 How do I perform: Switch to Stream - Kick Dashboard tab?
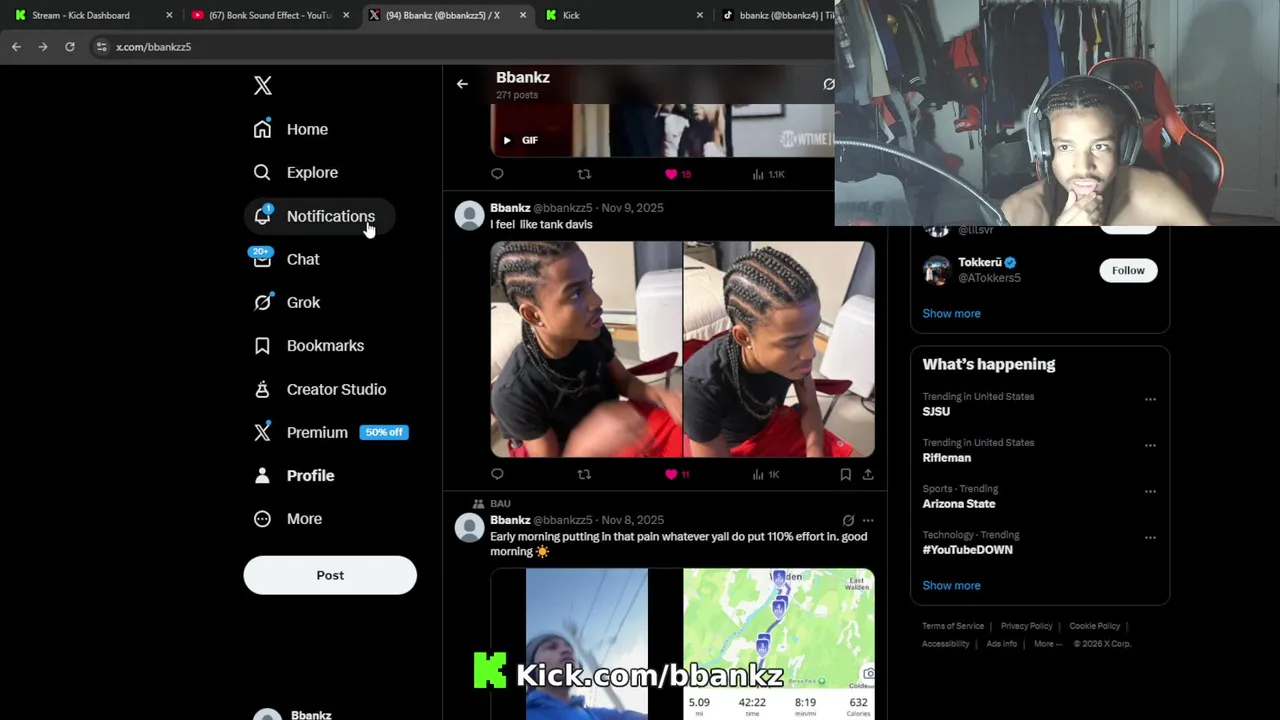click(93, 15)
